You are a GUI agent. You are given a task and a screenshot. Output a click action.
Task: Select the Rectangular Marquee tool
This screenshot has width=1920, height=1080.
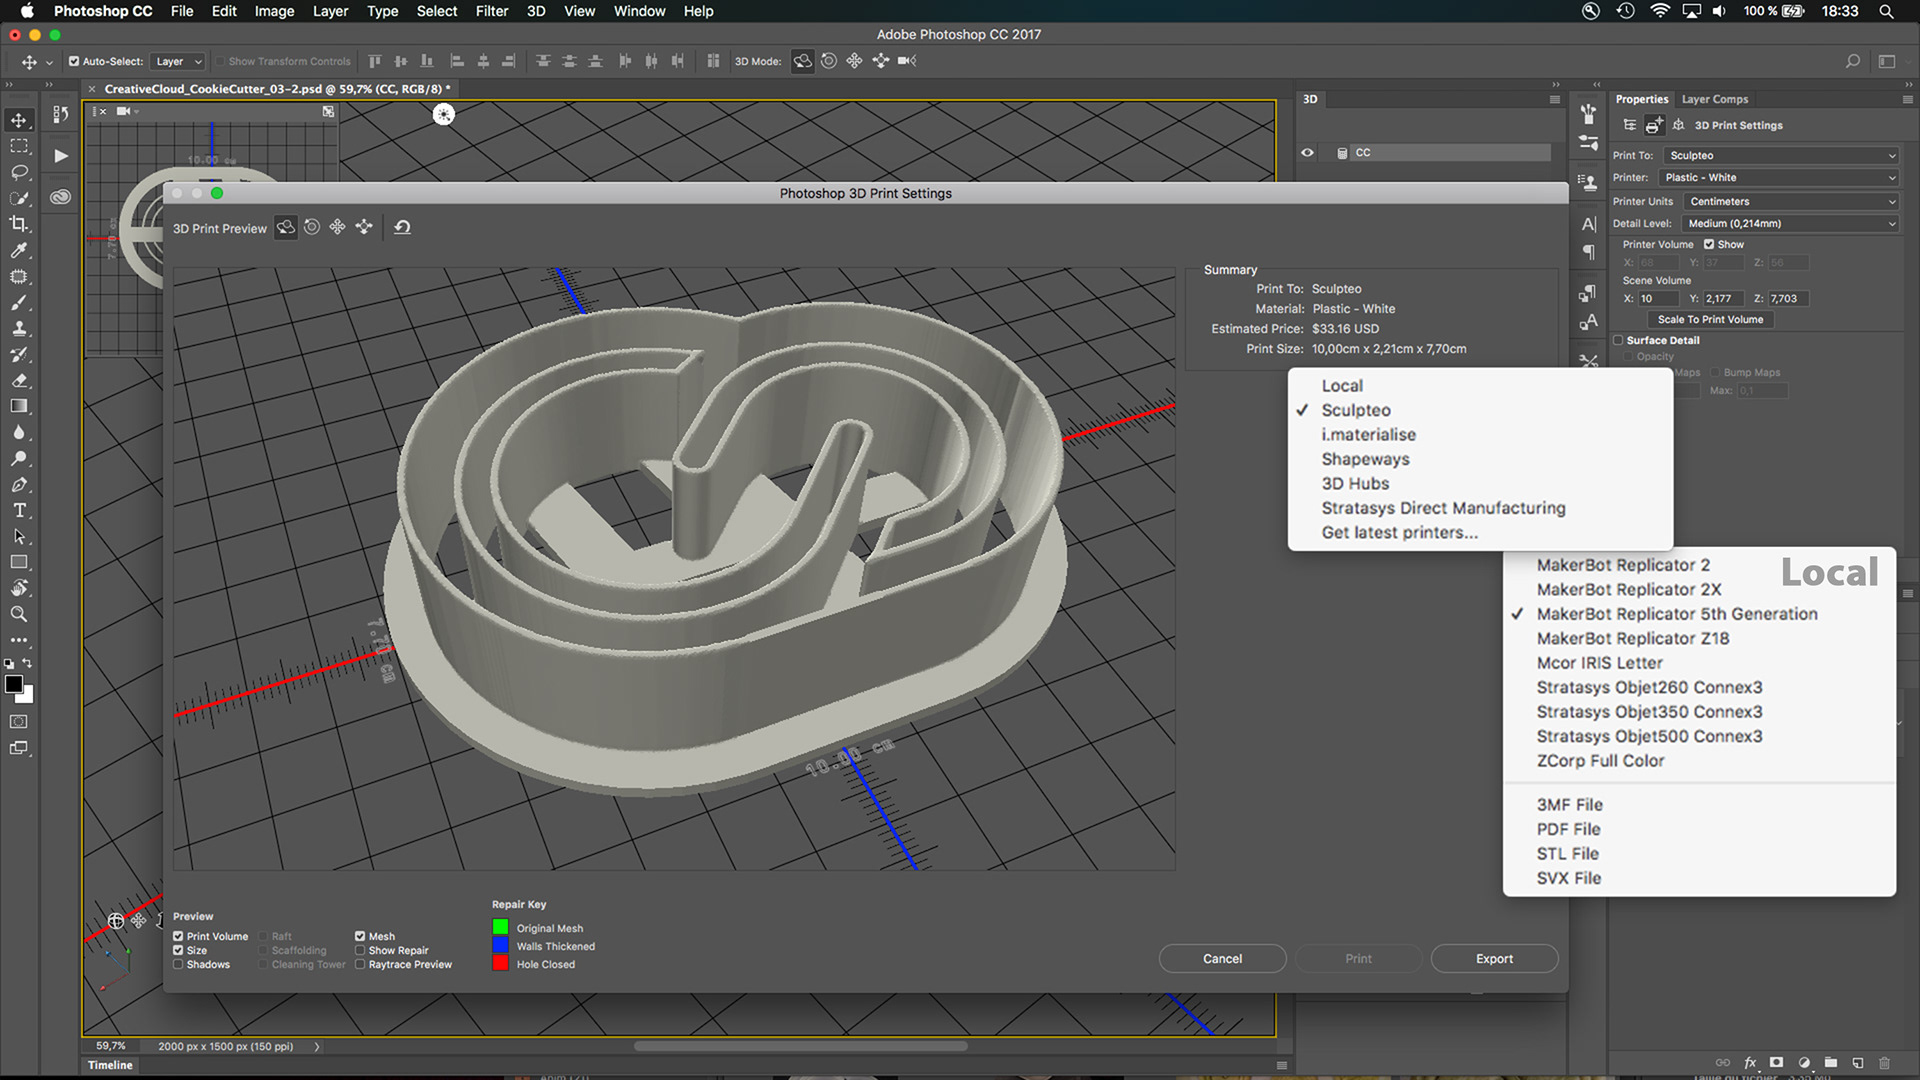point(19,146)
